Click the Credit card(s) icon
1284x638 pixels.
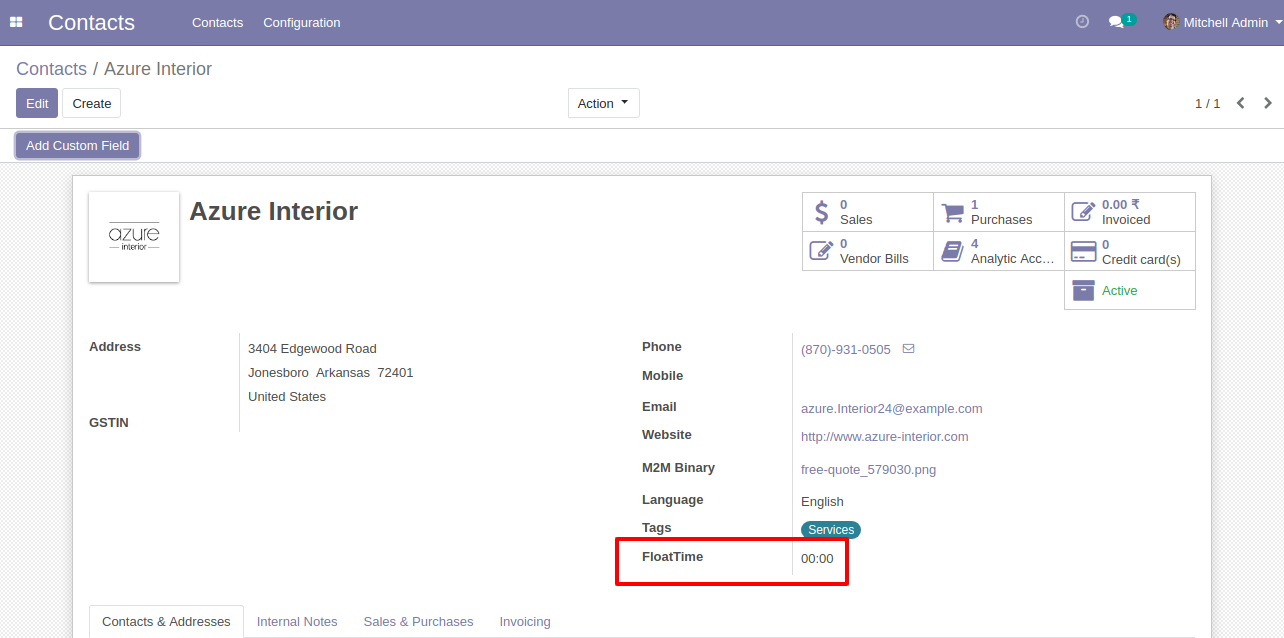tap(1084, 251)
